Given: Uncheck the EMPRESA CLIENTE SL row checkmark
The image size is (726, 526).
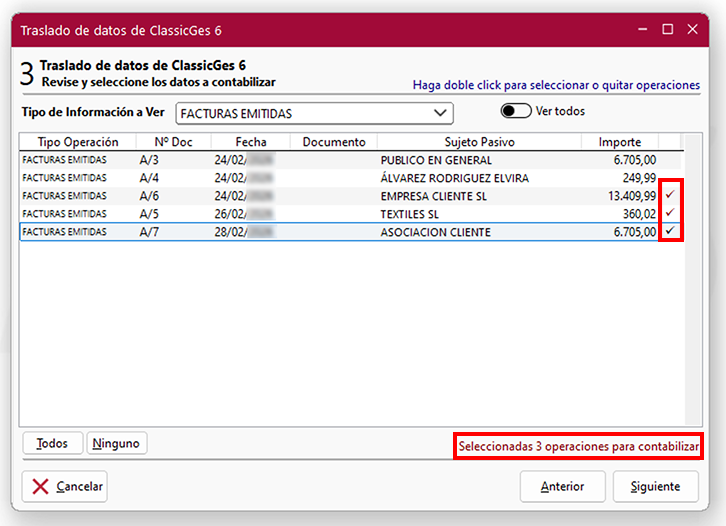Looking at the screenshot, I should point(671,195).
